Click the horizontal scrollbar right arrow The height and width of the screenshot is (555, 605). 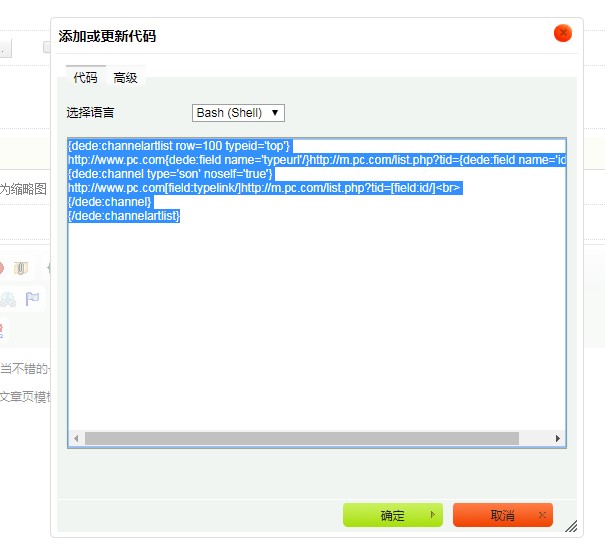pyautogui.click(x=558, y=438)
